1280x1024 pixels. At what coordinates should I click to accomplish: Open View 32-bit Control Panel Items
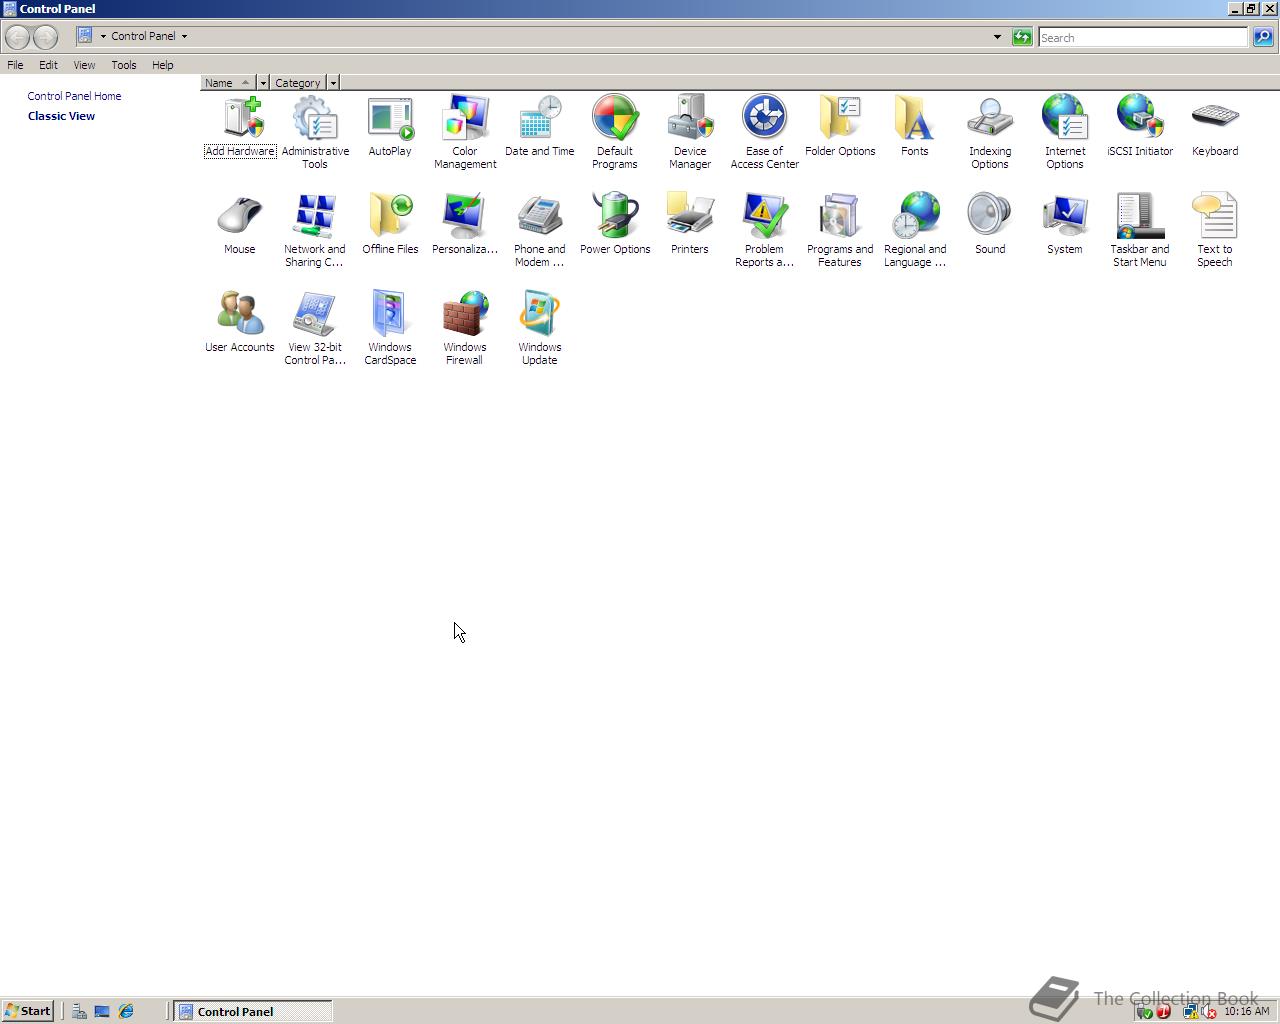(315, 328)
